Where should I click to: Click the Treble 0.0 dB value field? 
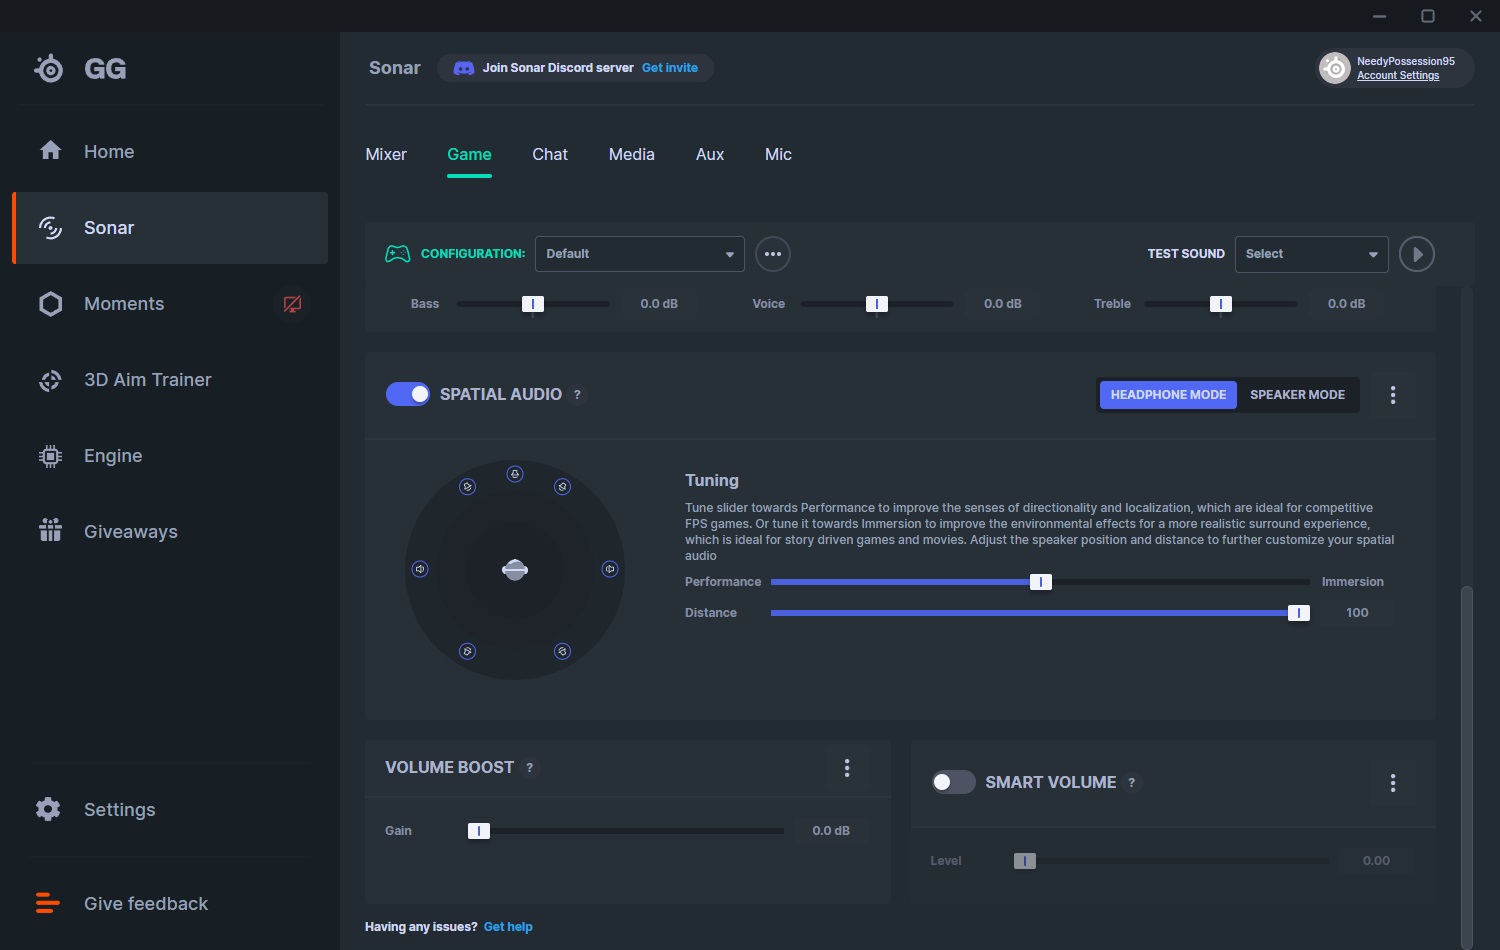1347,304
